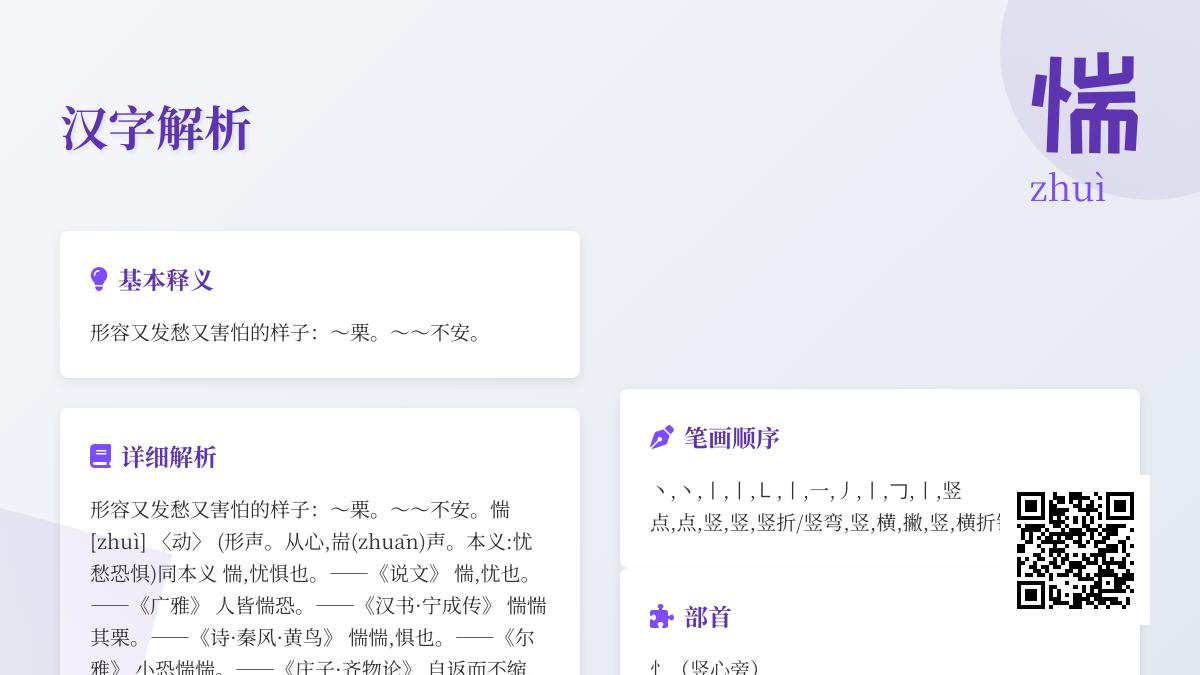The width and height of the screenshot is (1200, 675).
Task: Click the pinyin zhuì under the character
Action: click(1068, 188)
